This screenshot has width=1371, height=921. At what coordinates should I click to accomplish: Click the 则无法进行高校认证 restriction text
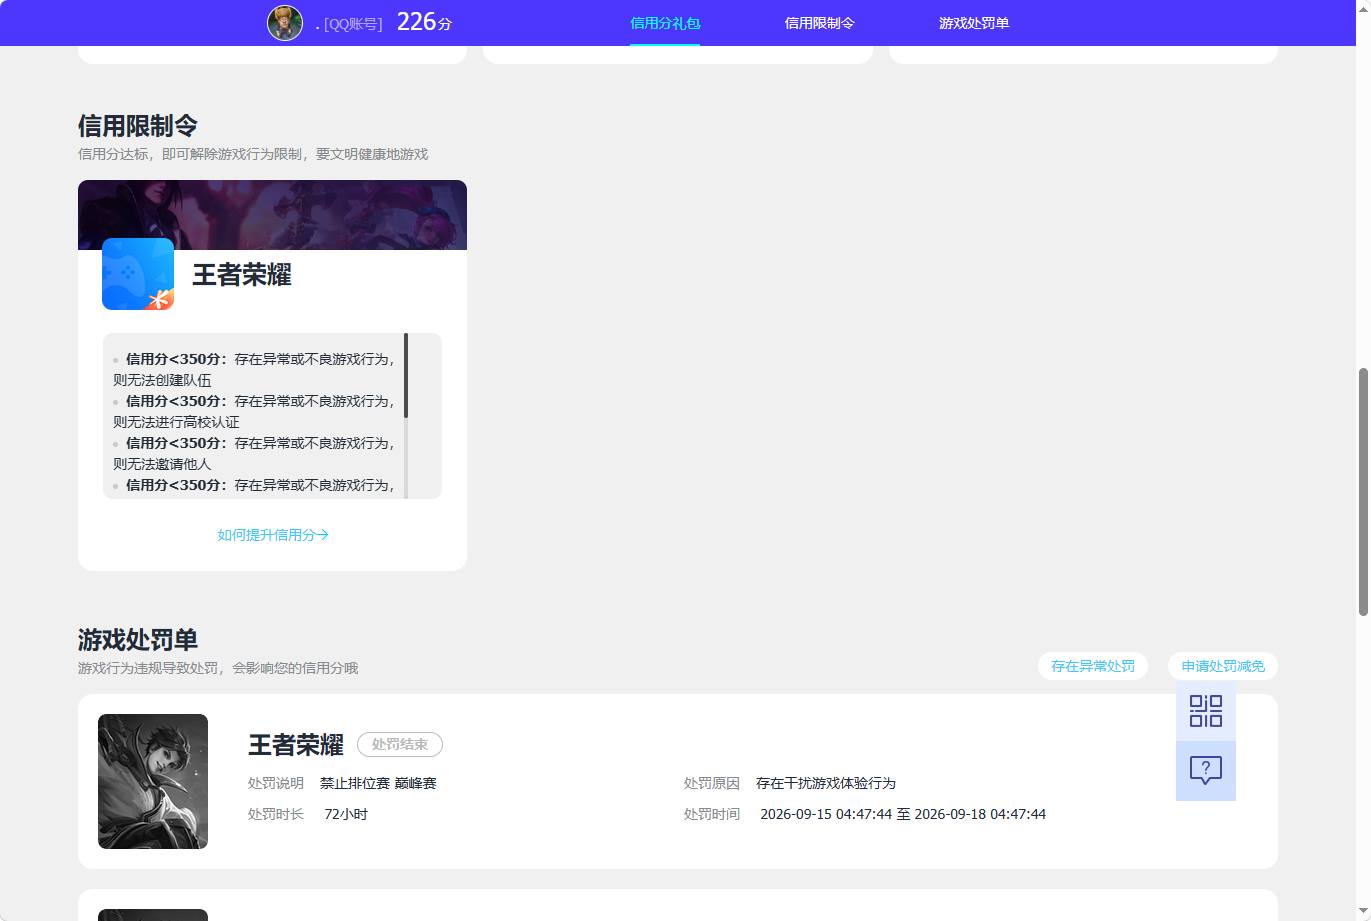[176, 422]
